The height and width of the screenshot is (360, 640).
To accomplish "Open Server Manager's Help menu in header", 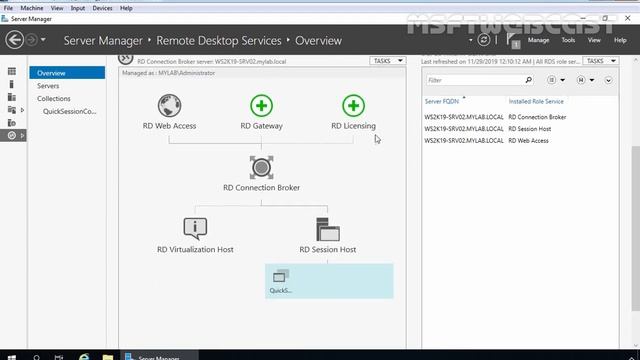I will [620, 40].
